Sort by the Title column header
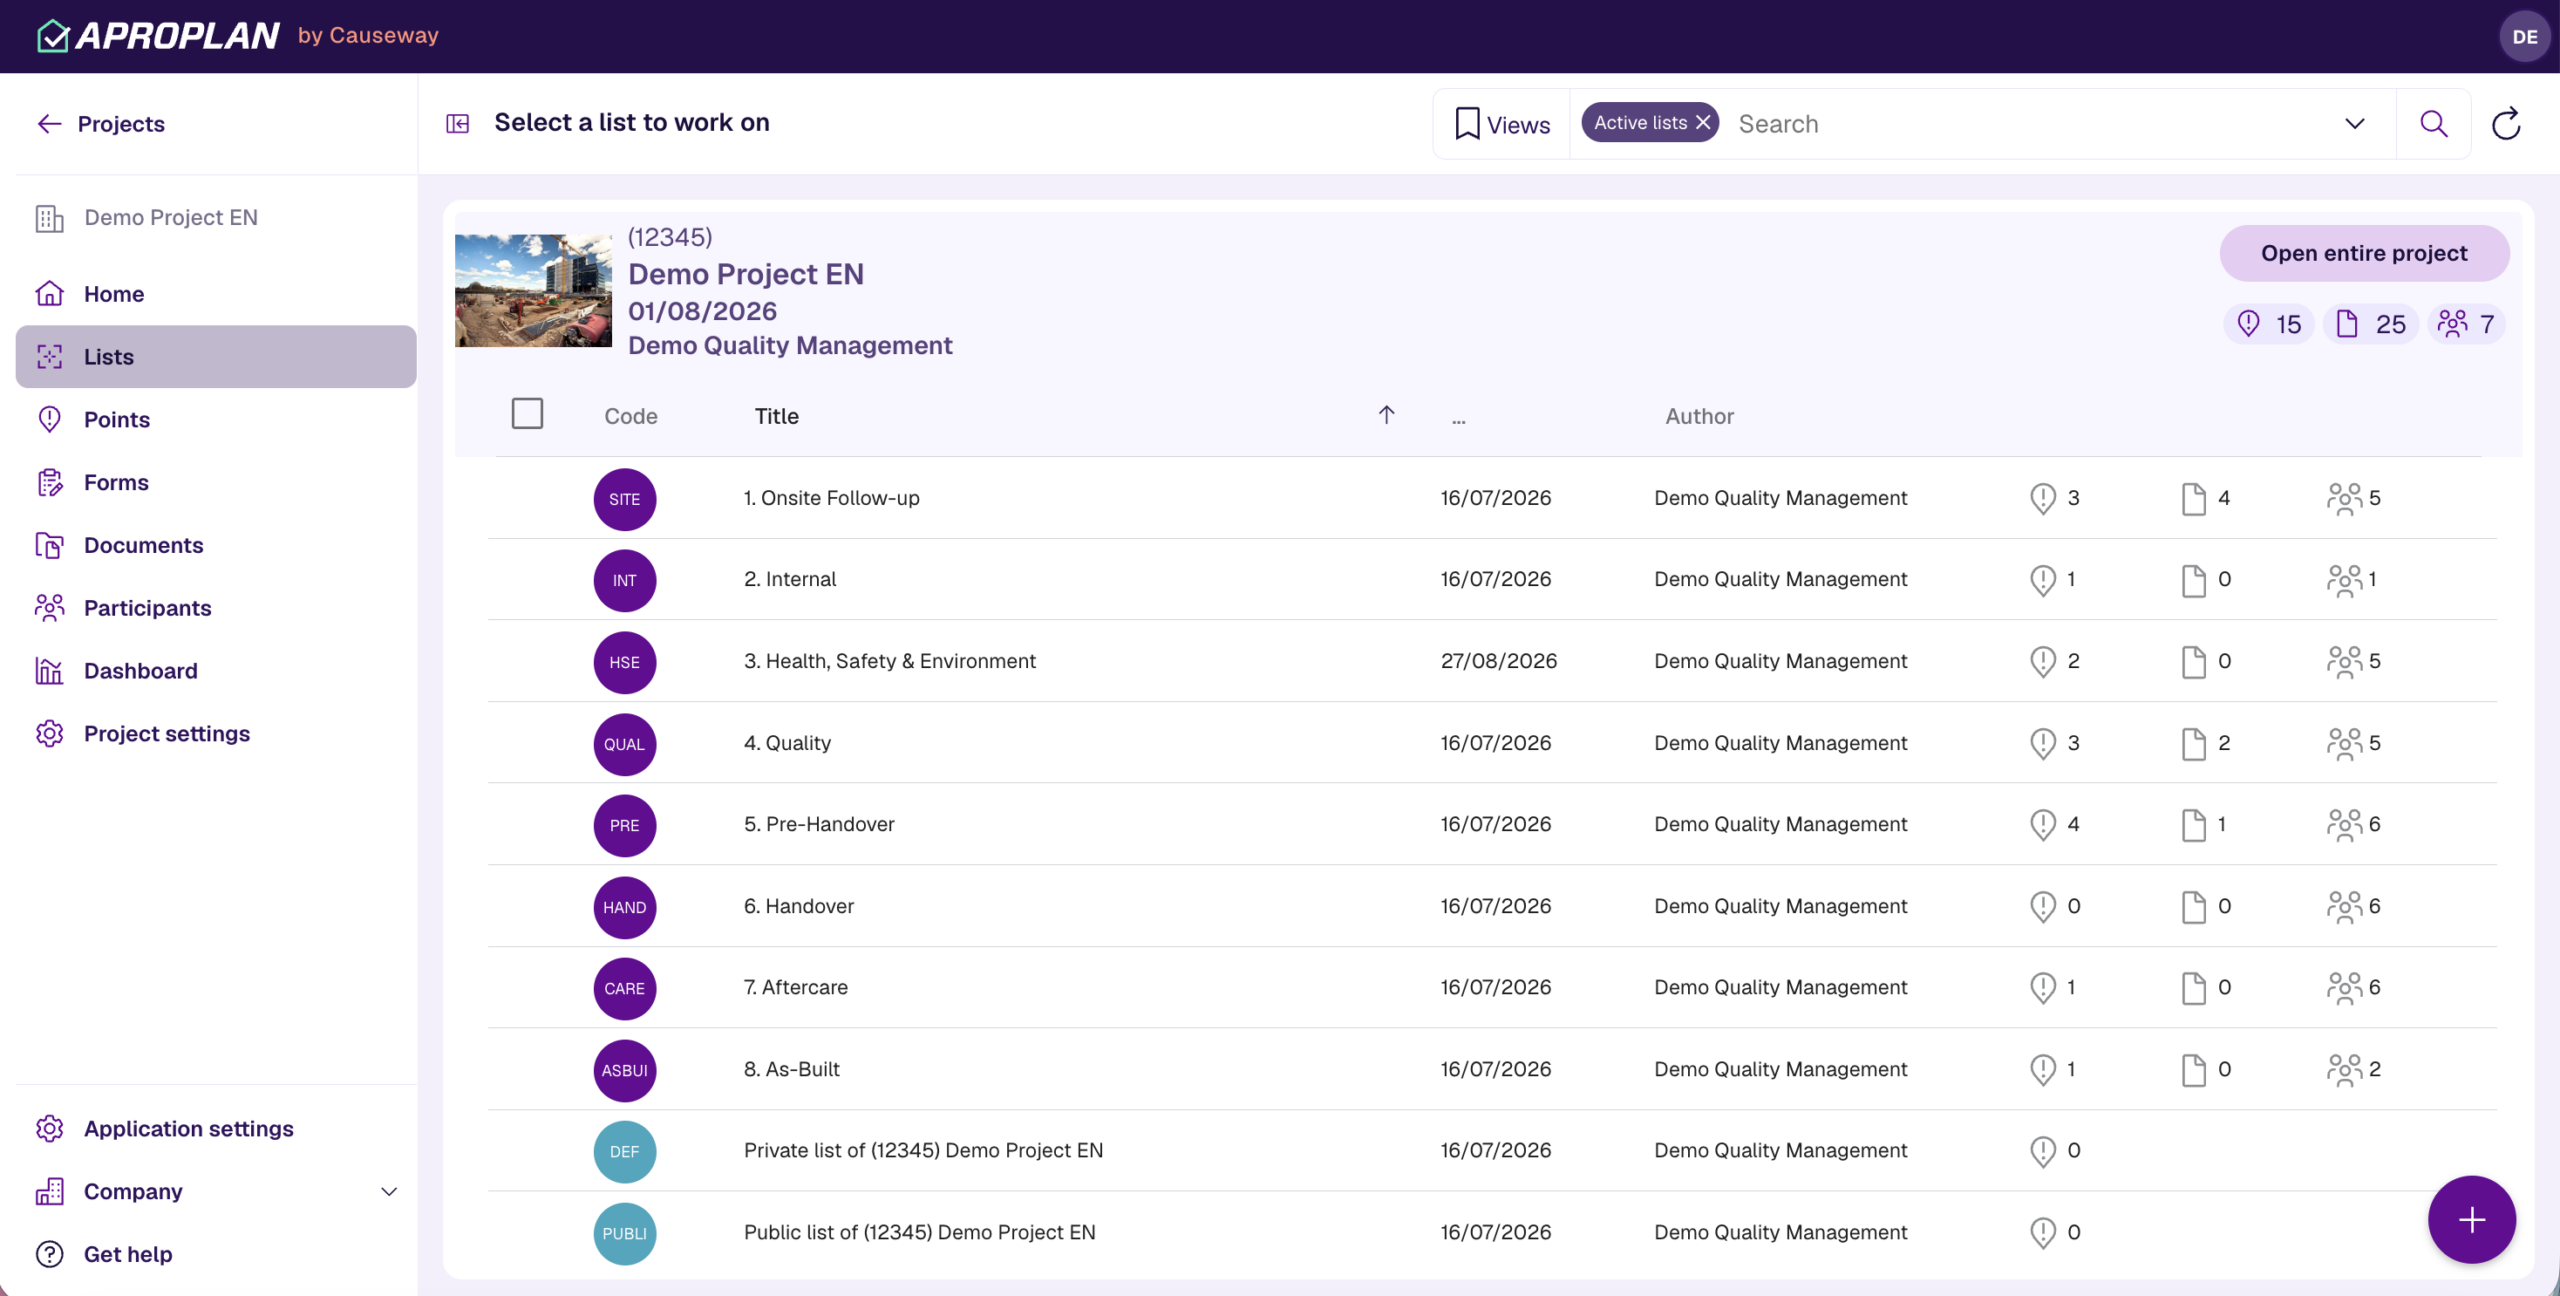The width and height of the screenshot is (2560, 1296). coord(777,417)
